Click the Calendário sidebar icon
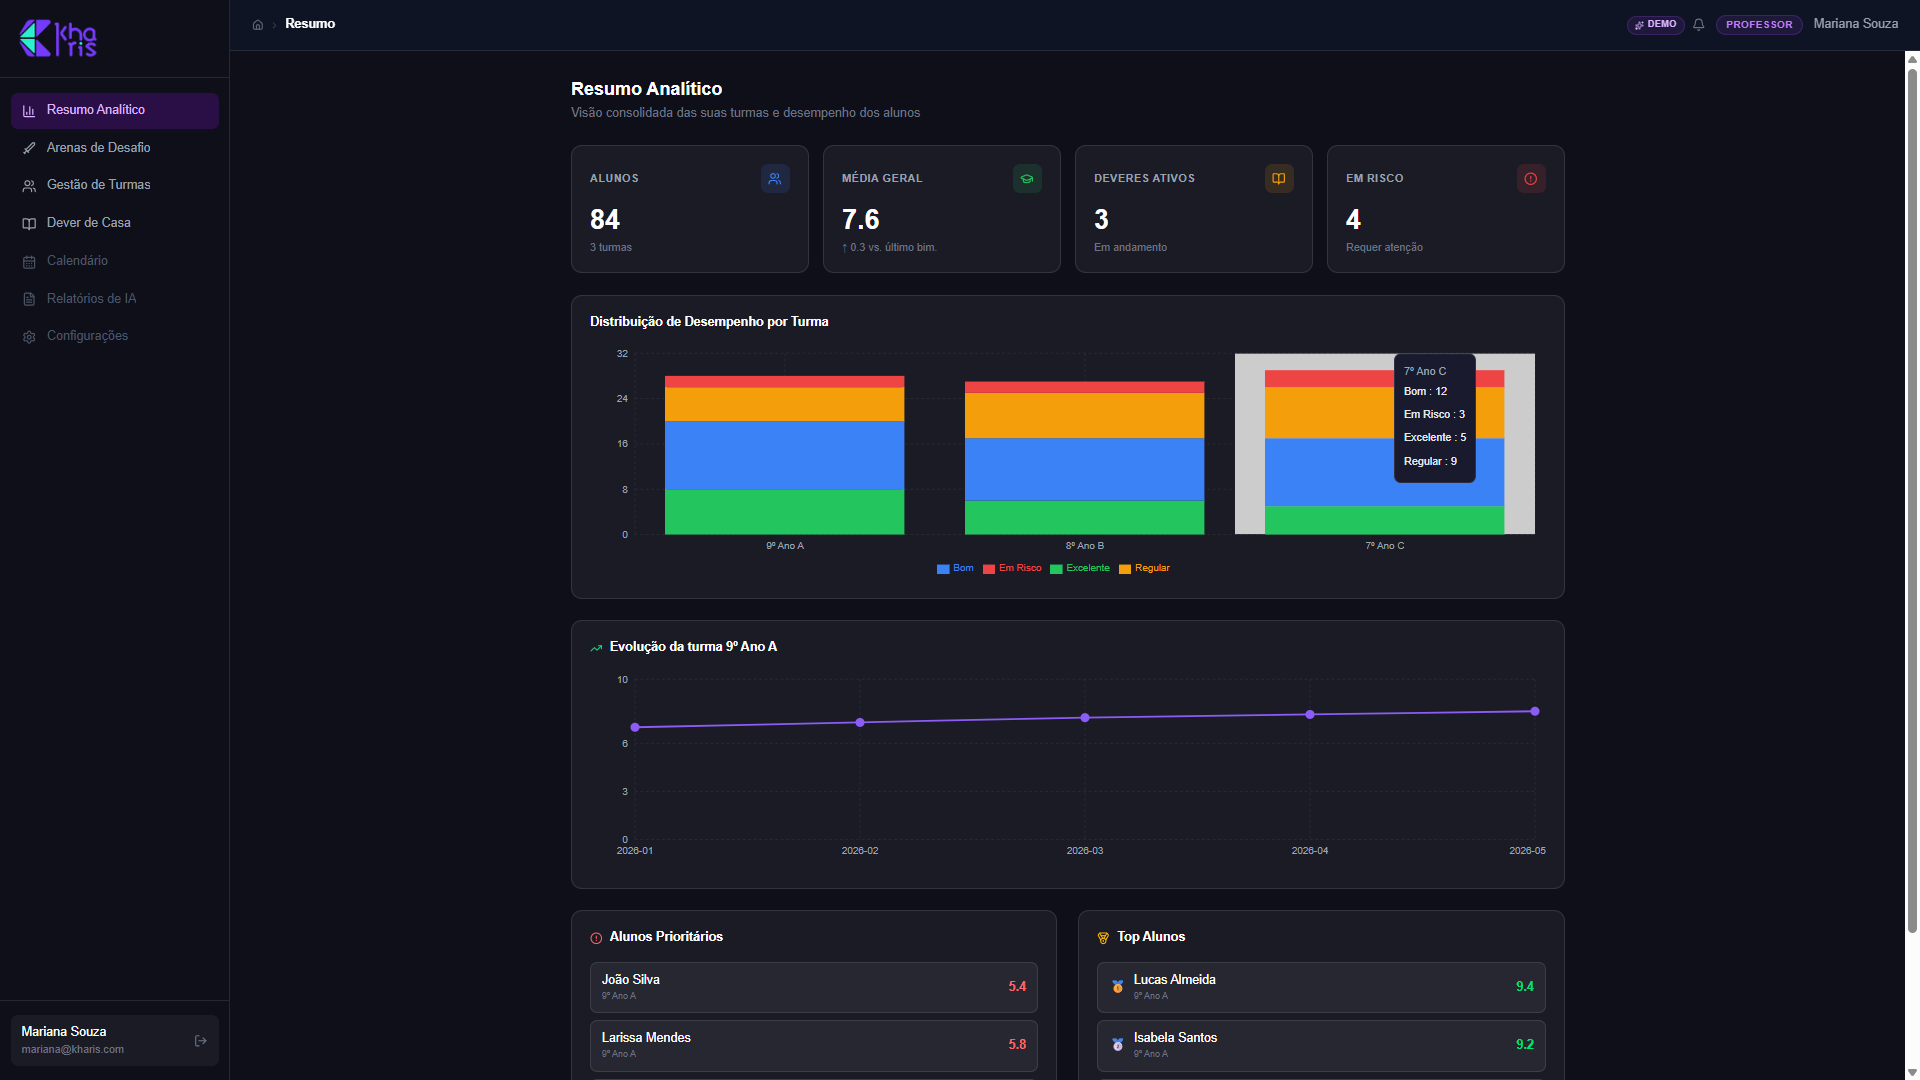Screen dimensions: 1920x1080 pos(29,262)
